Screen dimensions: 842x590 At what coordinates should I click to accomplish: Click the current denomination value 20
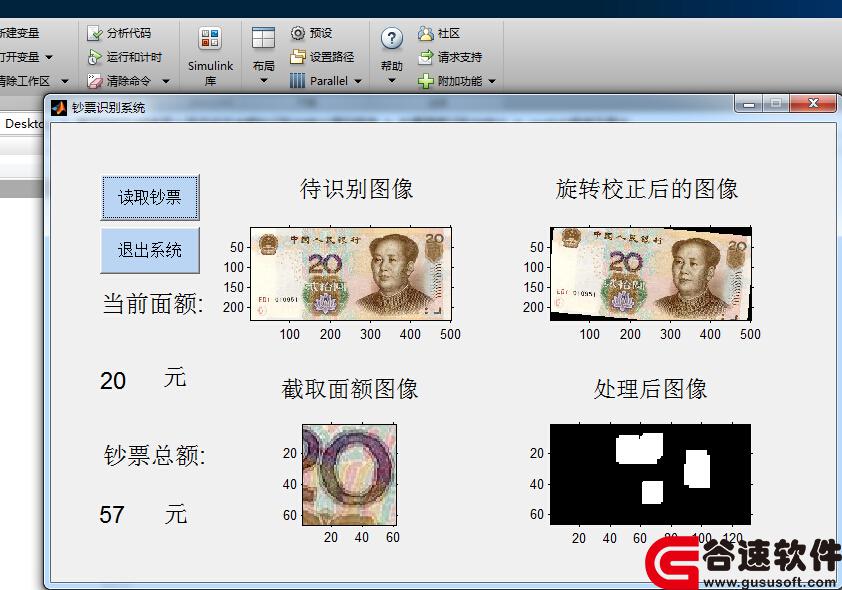113,381
